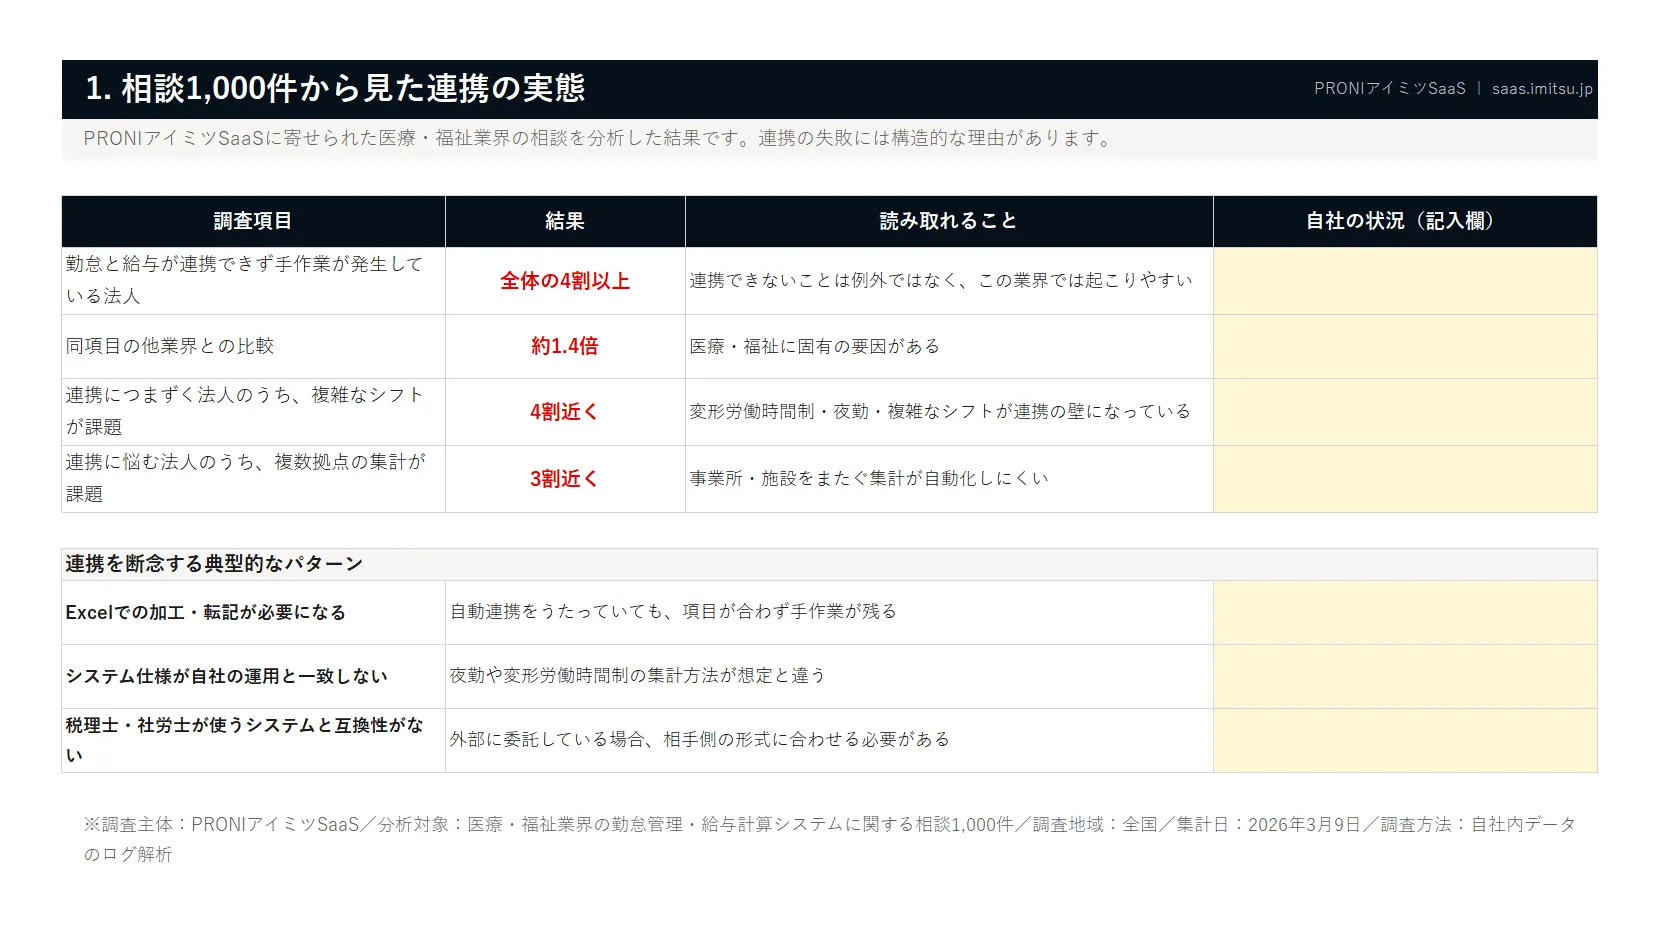This screenshot has height=933, width=1659.
Task: Click 'Excelでの加工・転記が必要になる' cell
Action: (253, 612)
